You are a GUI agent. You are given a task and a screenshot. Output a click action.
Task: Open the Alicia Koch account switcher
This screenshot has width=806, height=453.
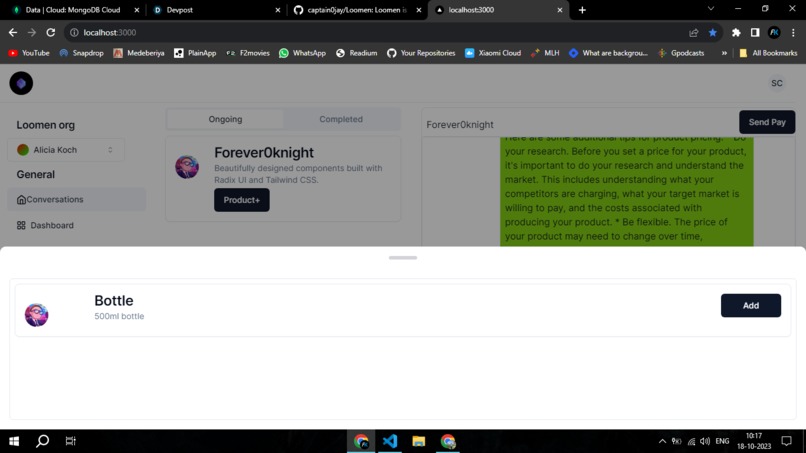pyautogui.click(x=66, y=150)
